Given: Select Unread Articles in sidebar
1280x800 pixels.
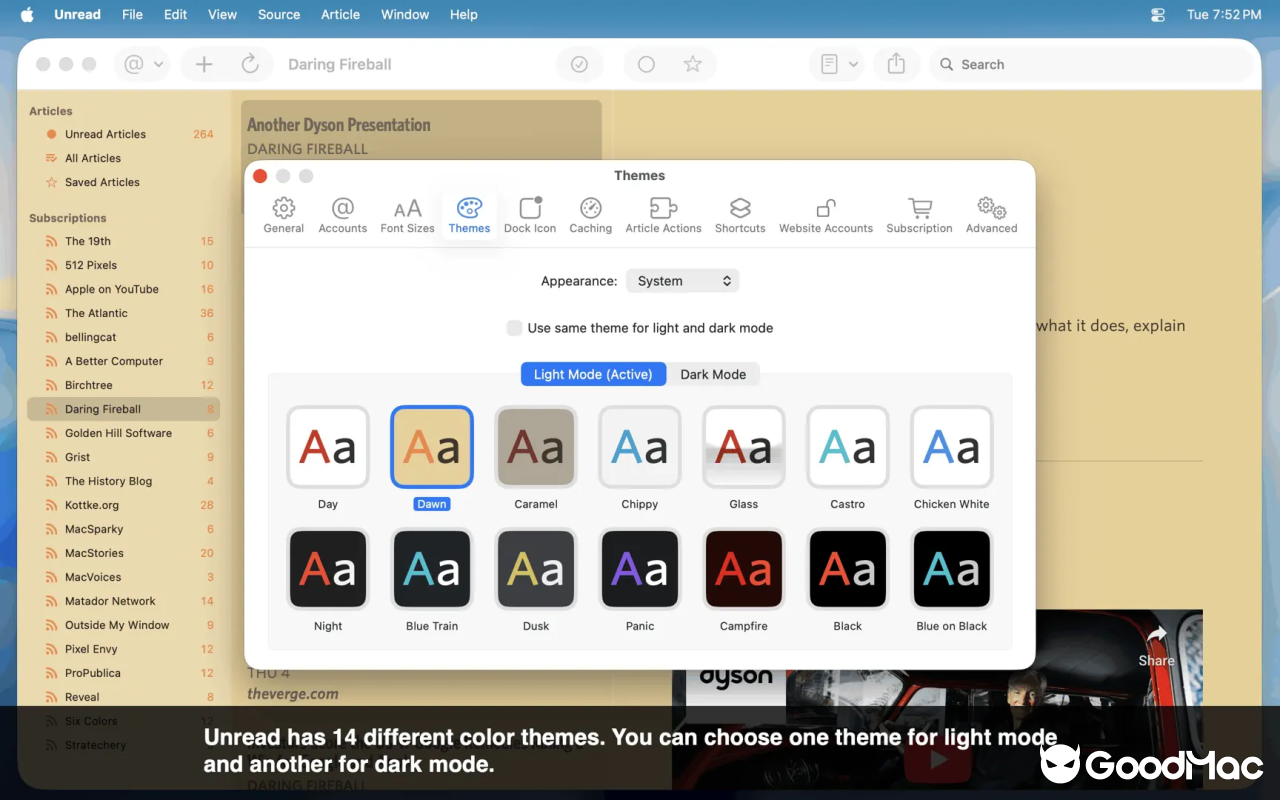Looking at the screenshot, I should (x=123, y=134).
